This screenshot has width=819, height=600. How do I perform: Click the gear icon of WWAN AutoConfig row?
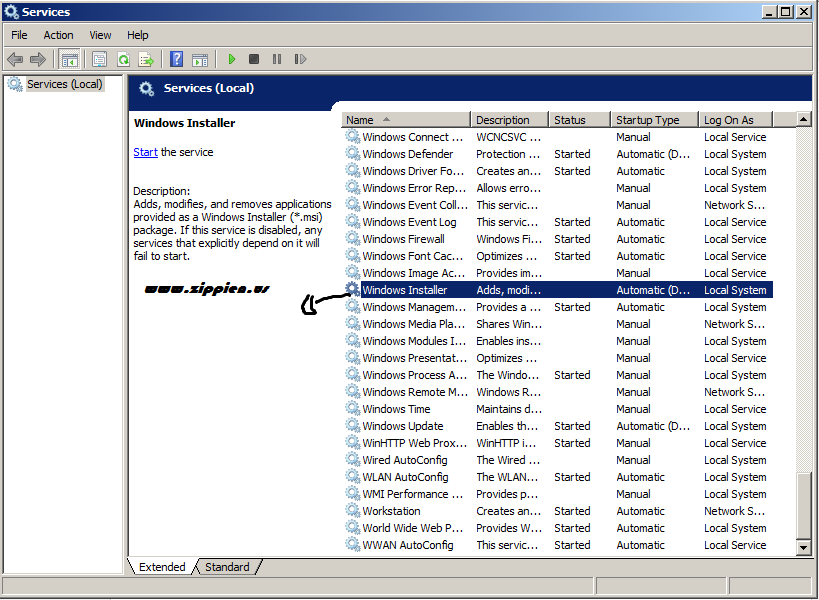click(353, 544)
